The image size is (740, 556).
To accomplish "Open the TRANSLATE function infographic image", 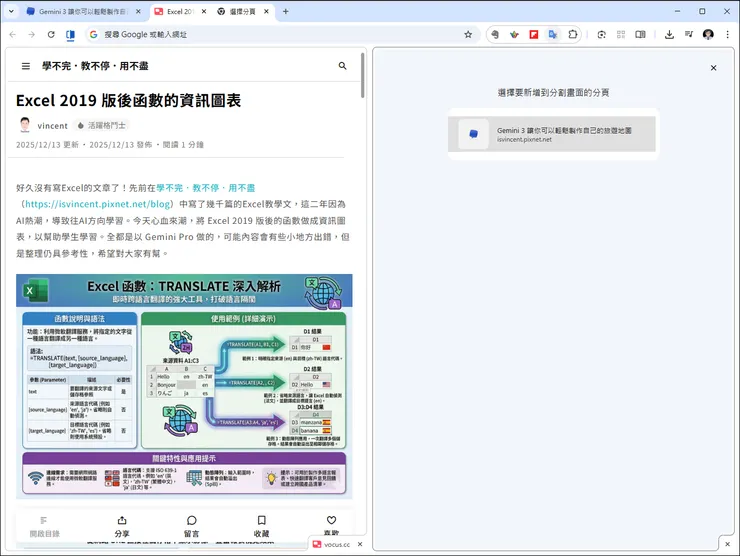I will (x=184, y=386).
